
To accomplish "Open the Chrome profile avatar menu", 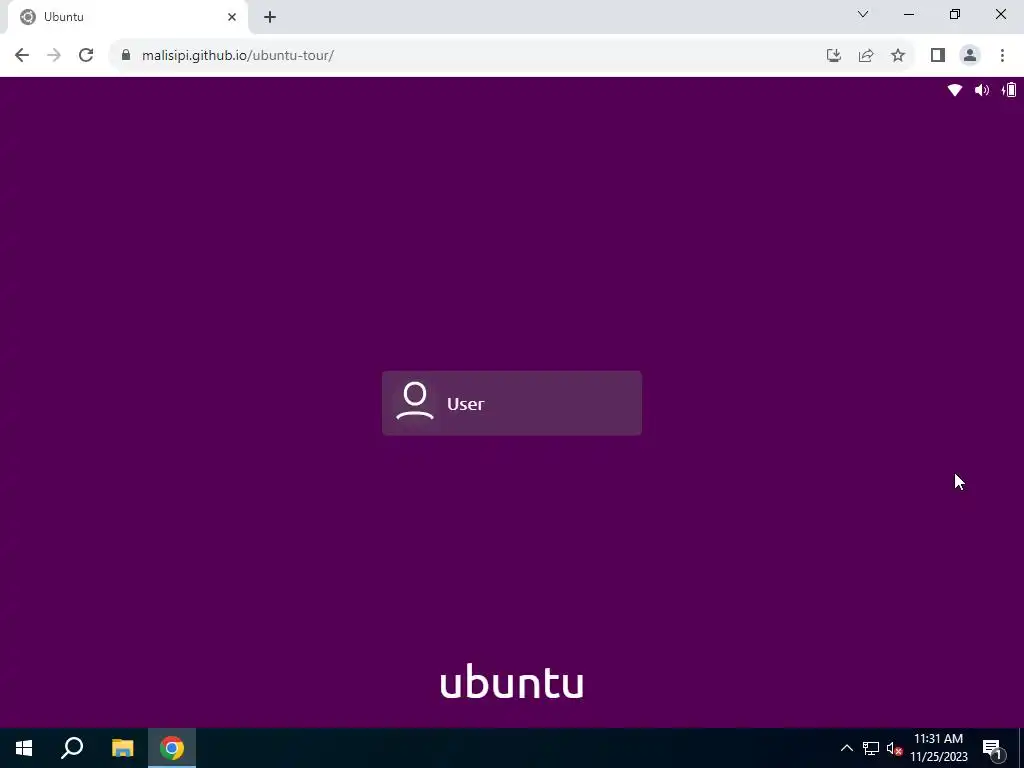I will tap(970, 56).
